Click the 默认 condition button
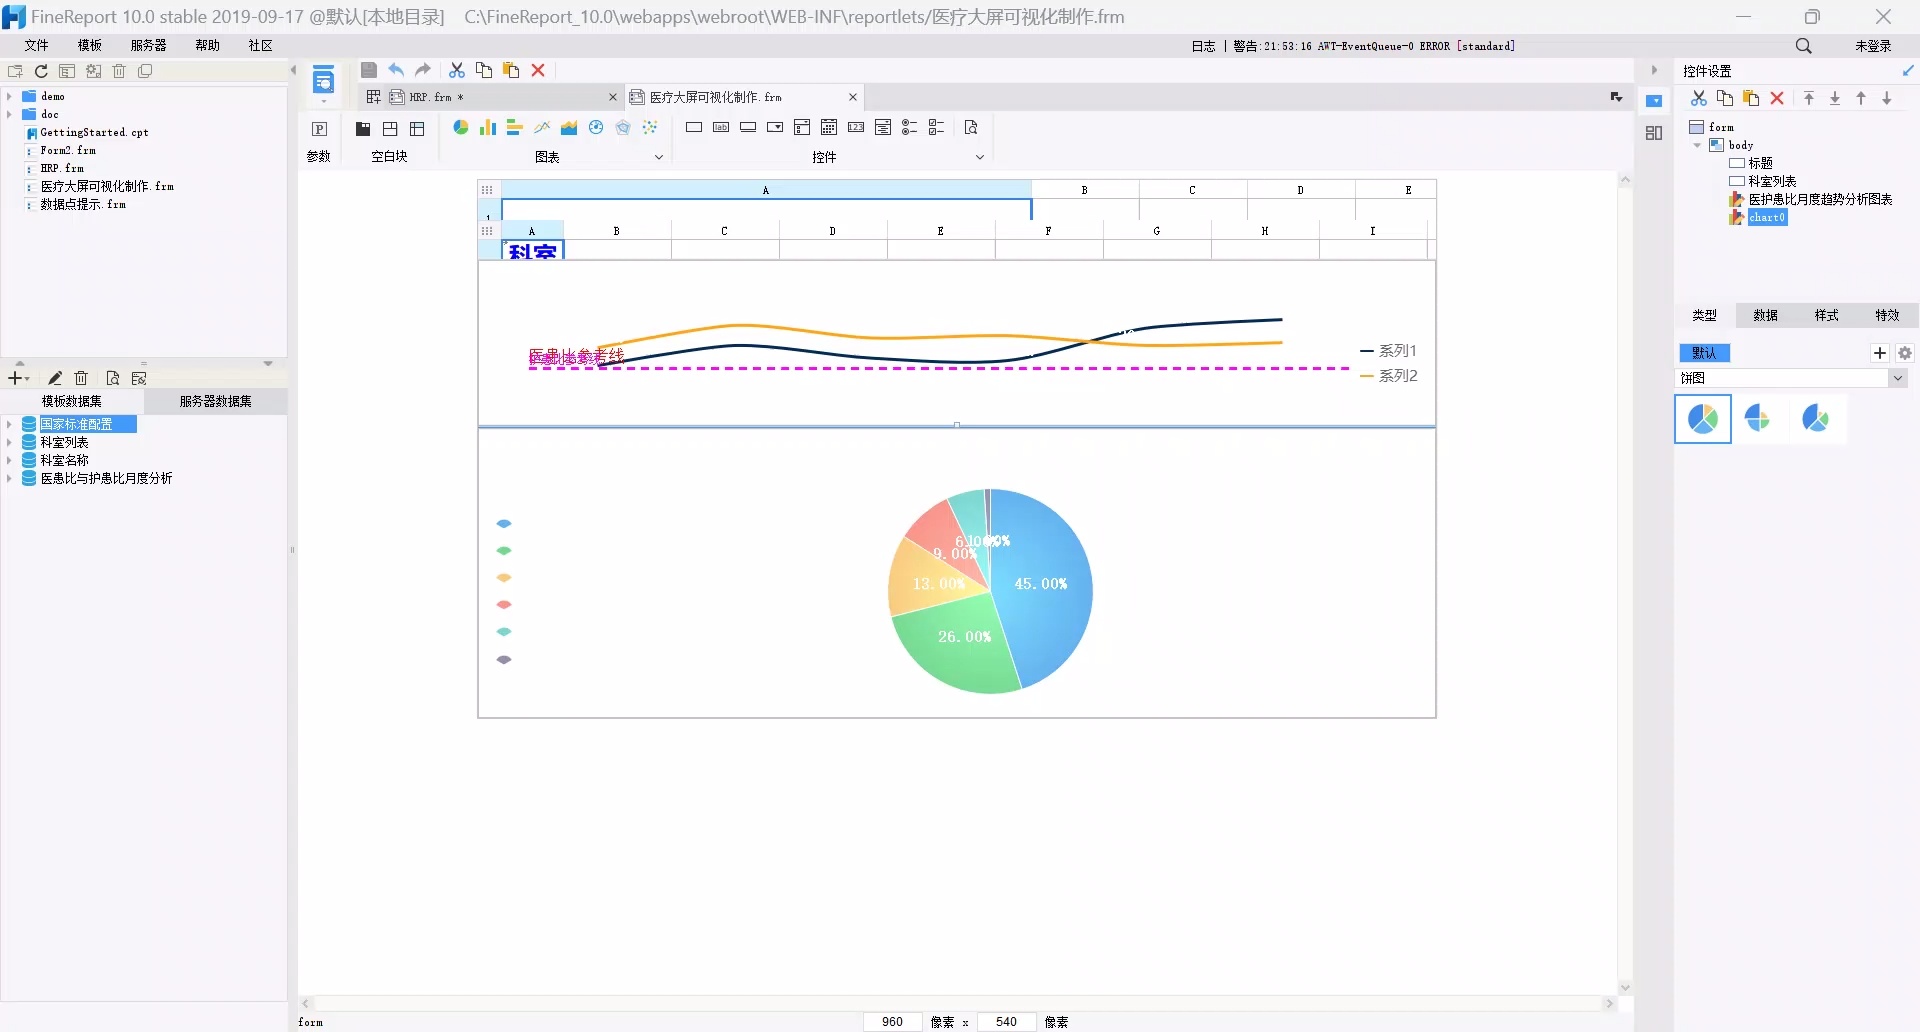1920x1032 pixels. (1704, 353)
